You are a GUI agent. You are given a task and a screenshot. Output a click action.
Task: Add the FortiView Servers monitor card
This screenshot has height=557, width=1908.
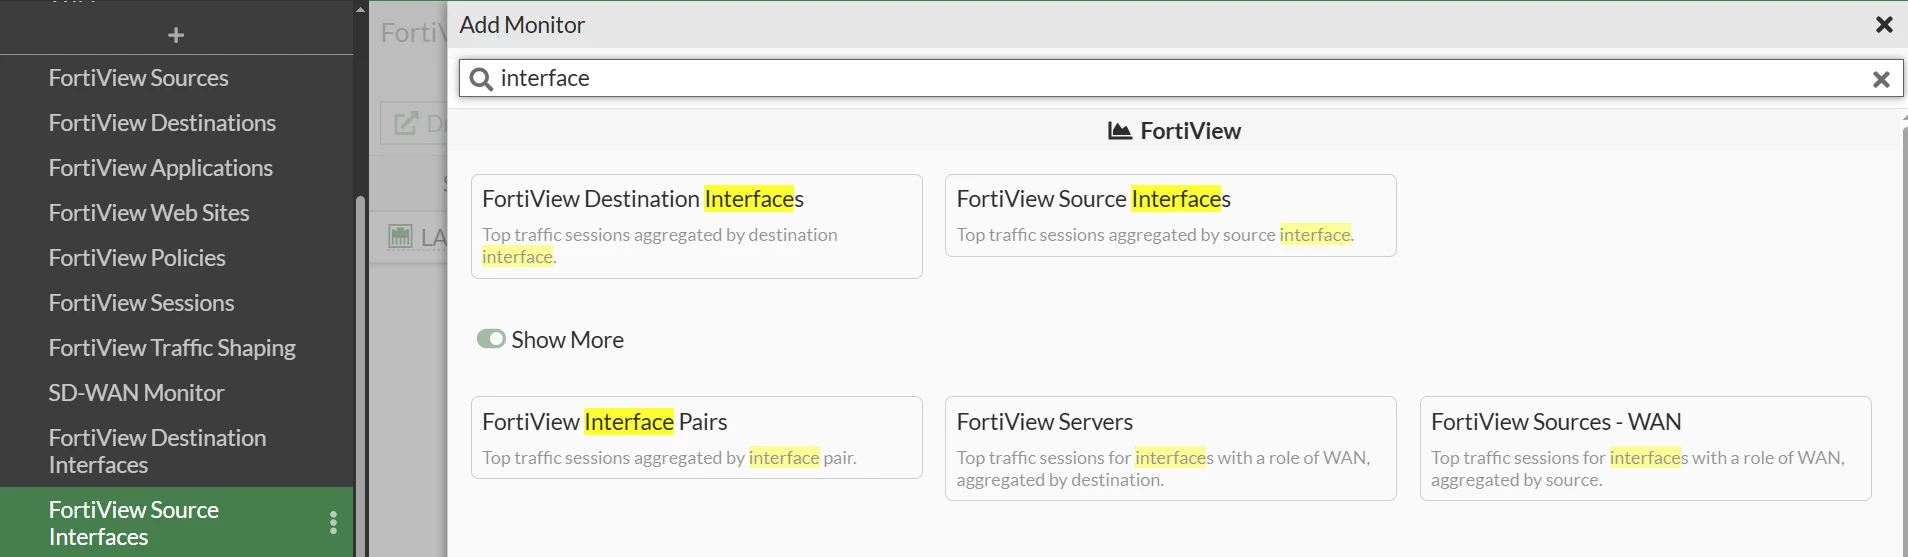point(1170,448)
